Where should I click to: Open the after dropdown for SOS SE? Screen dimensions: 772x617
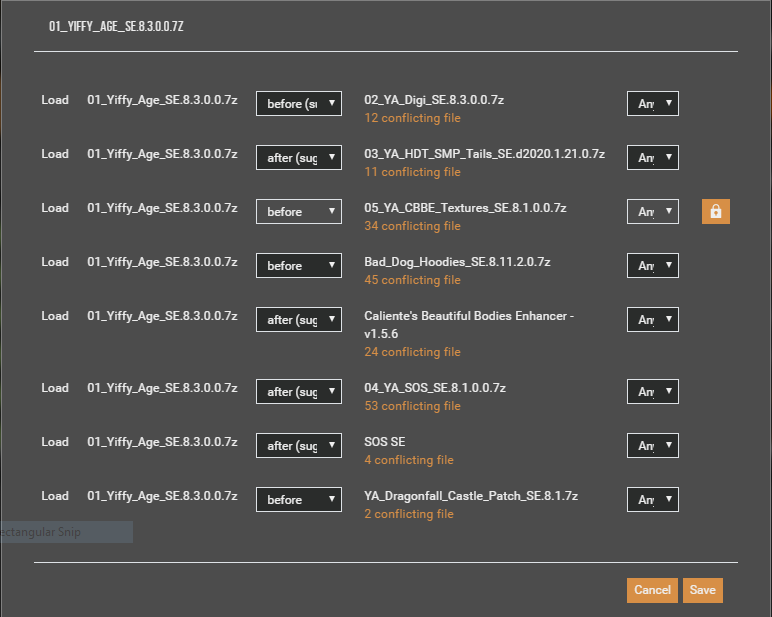tap(298, 446)
